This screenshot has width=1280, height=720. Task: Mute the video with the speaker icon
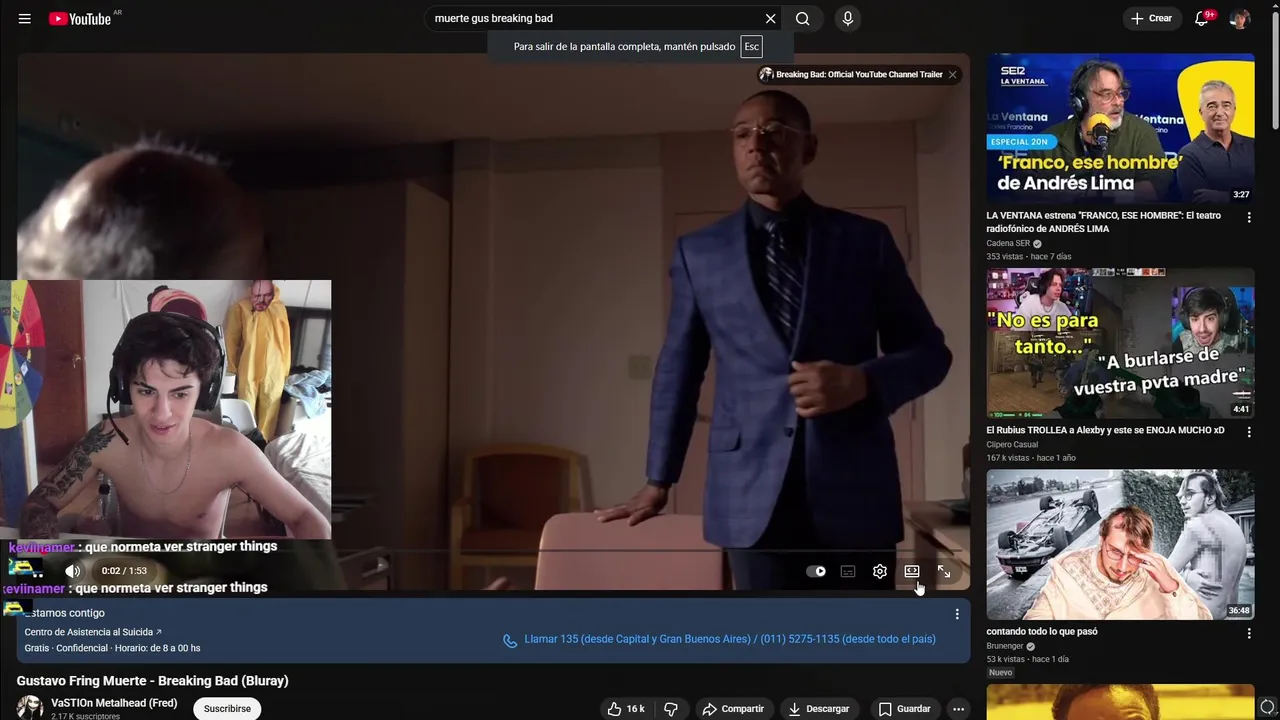[x=72, y=571]
